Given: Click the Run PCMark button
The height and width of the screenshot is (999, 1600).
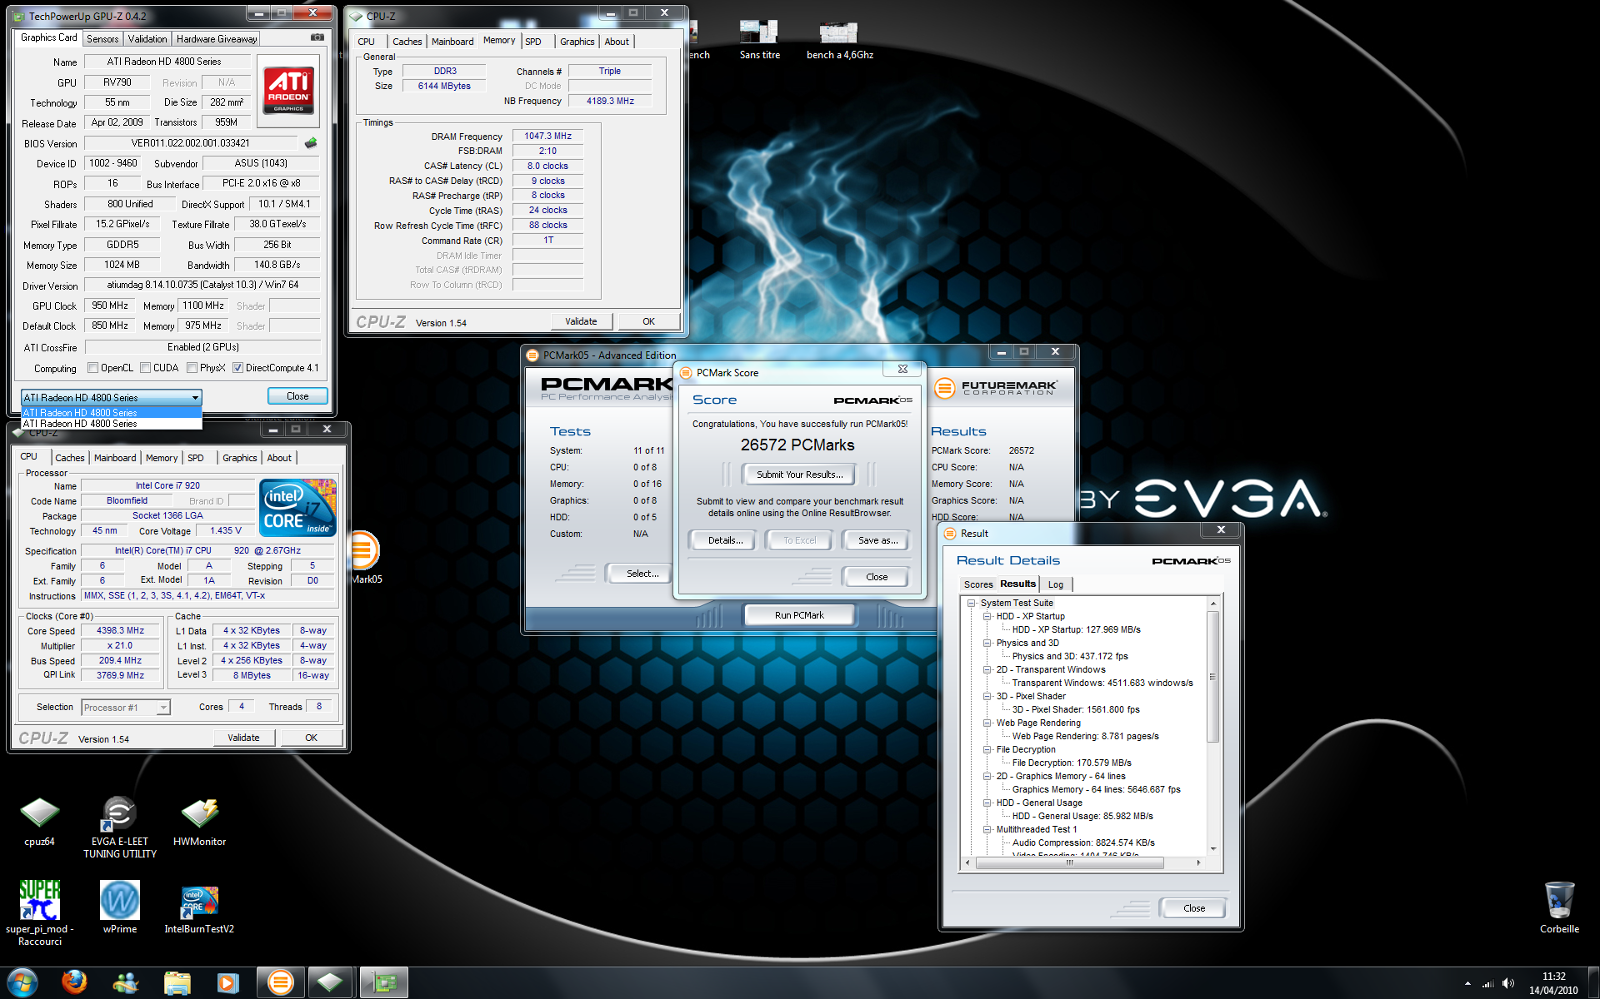Looking at the screenshot, I should coord(799,615).
